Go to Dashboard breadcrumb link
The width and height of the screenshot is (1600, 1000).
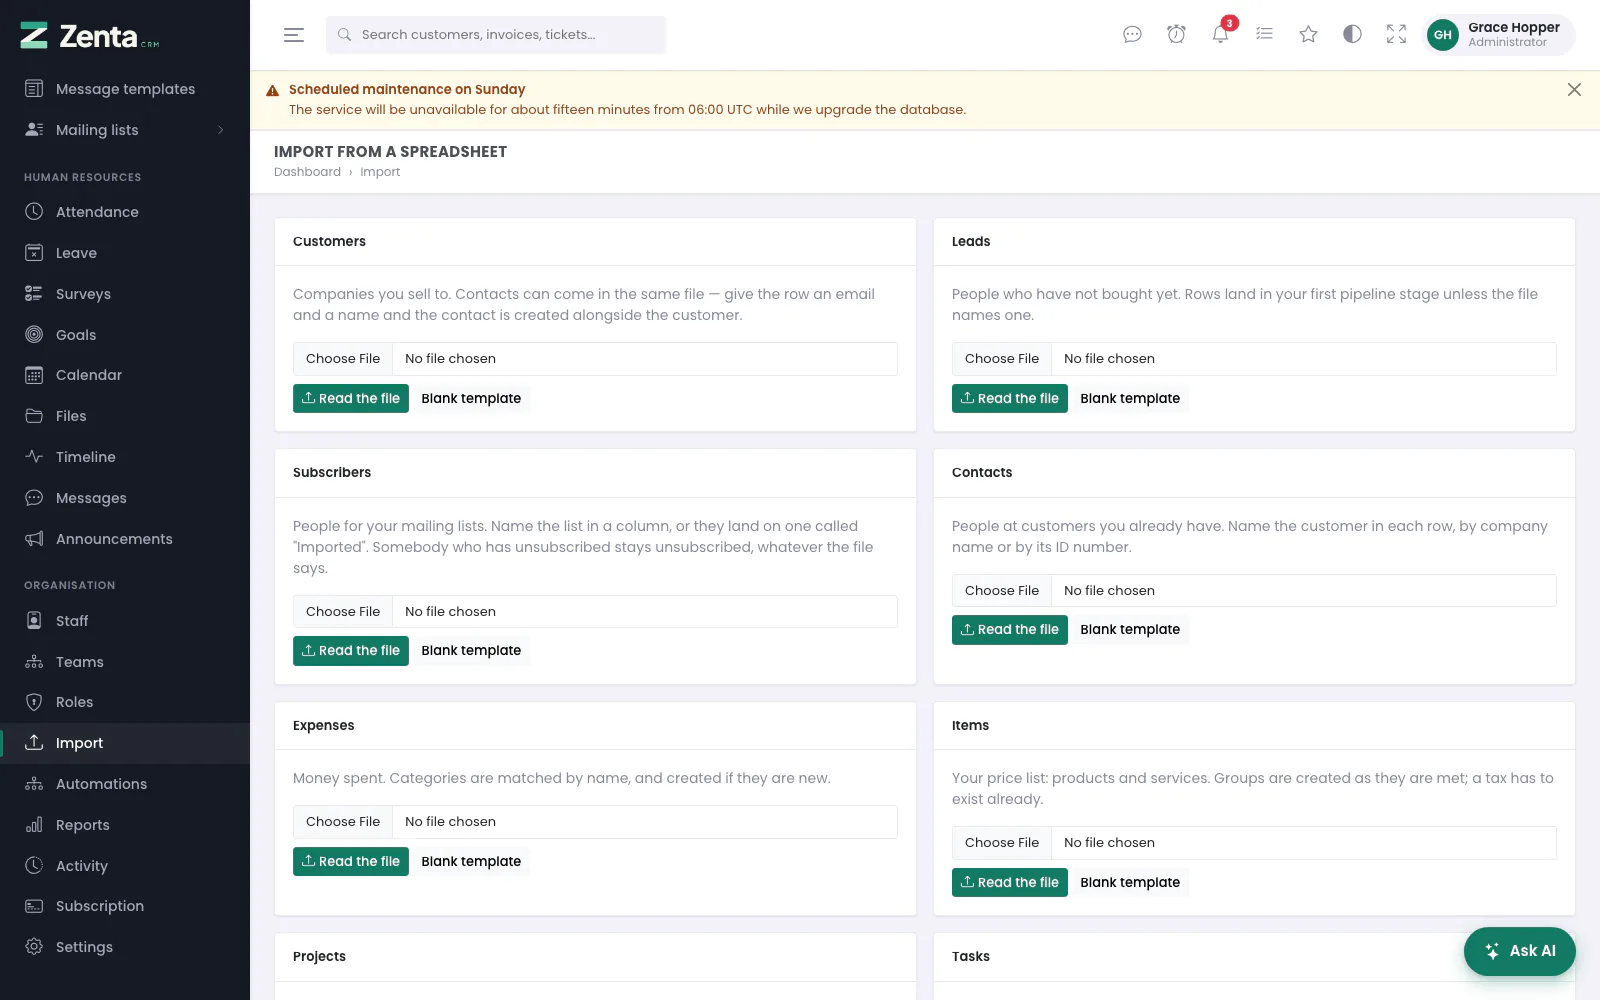[307, 172]
